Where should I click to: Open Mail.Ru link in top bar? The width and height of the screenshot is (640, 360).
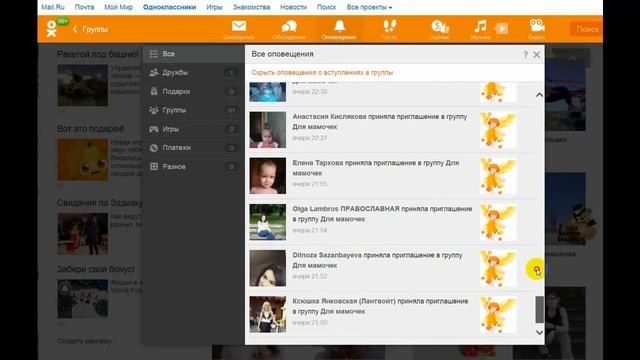53,7
